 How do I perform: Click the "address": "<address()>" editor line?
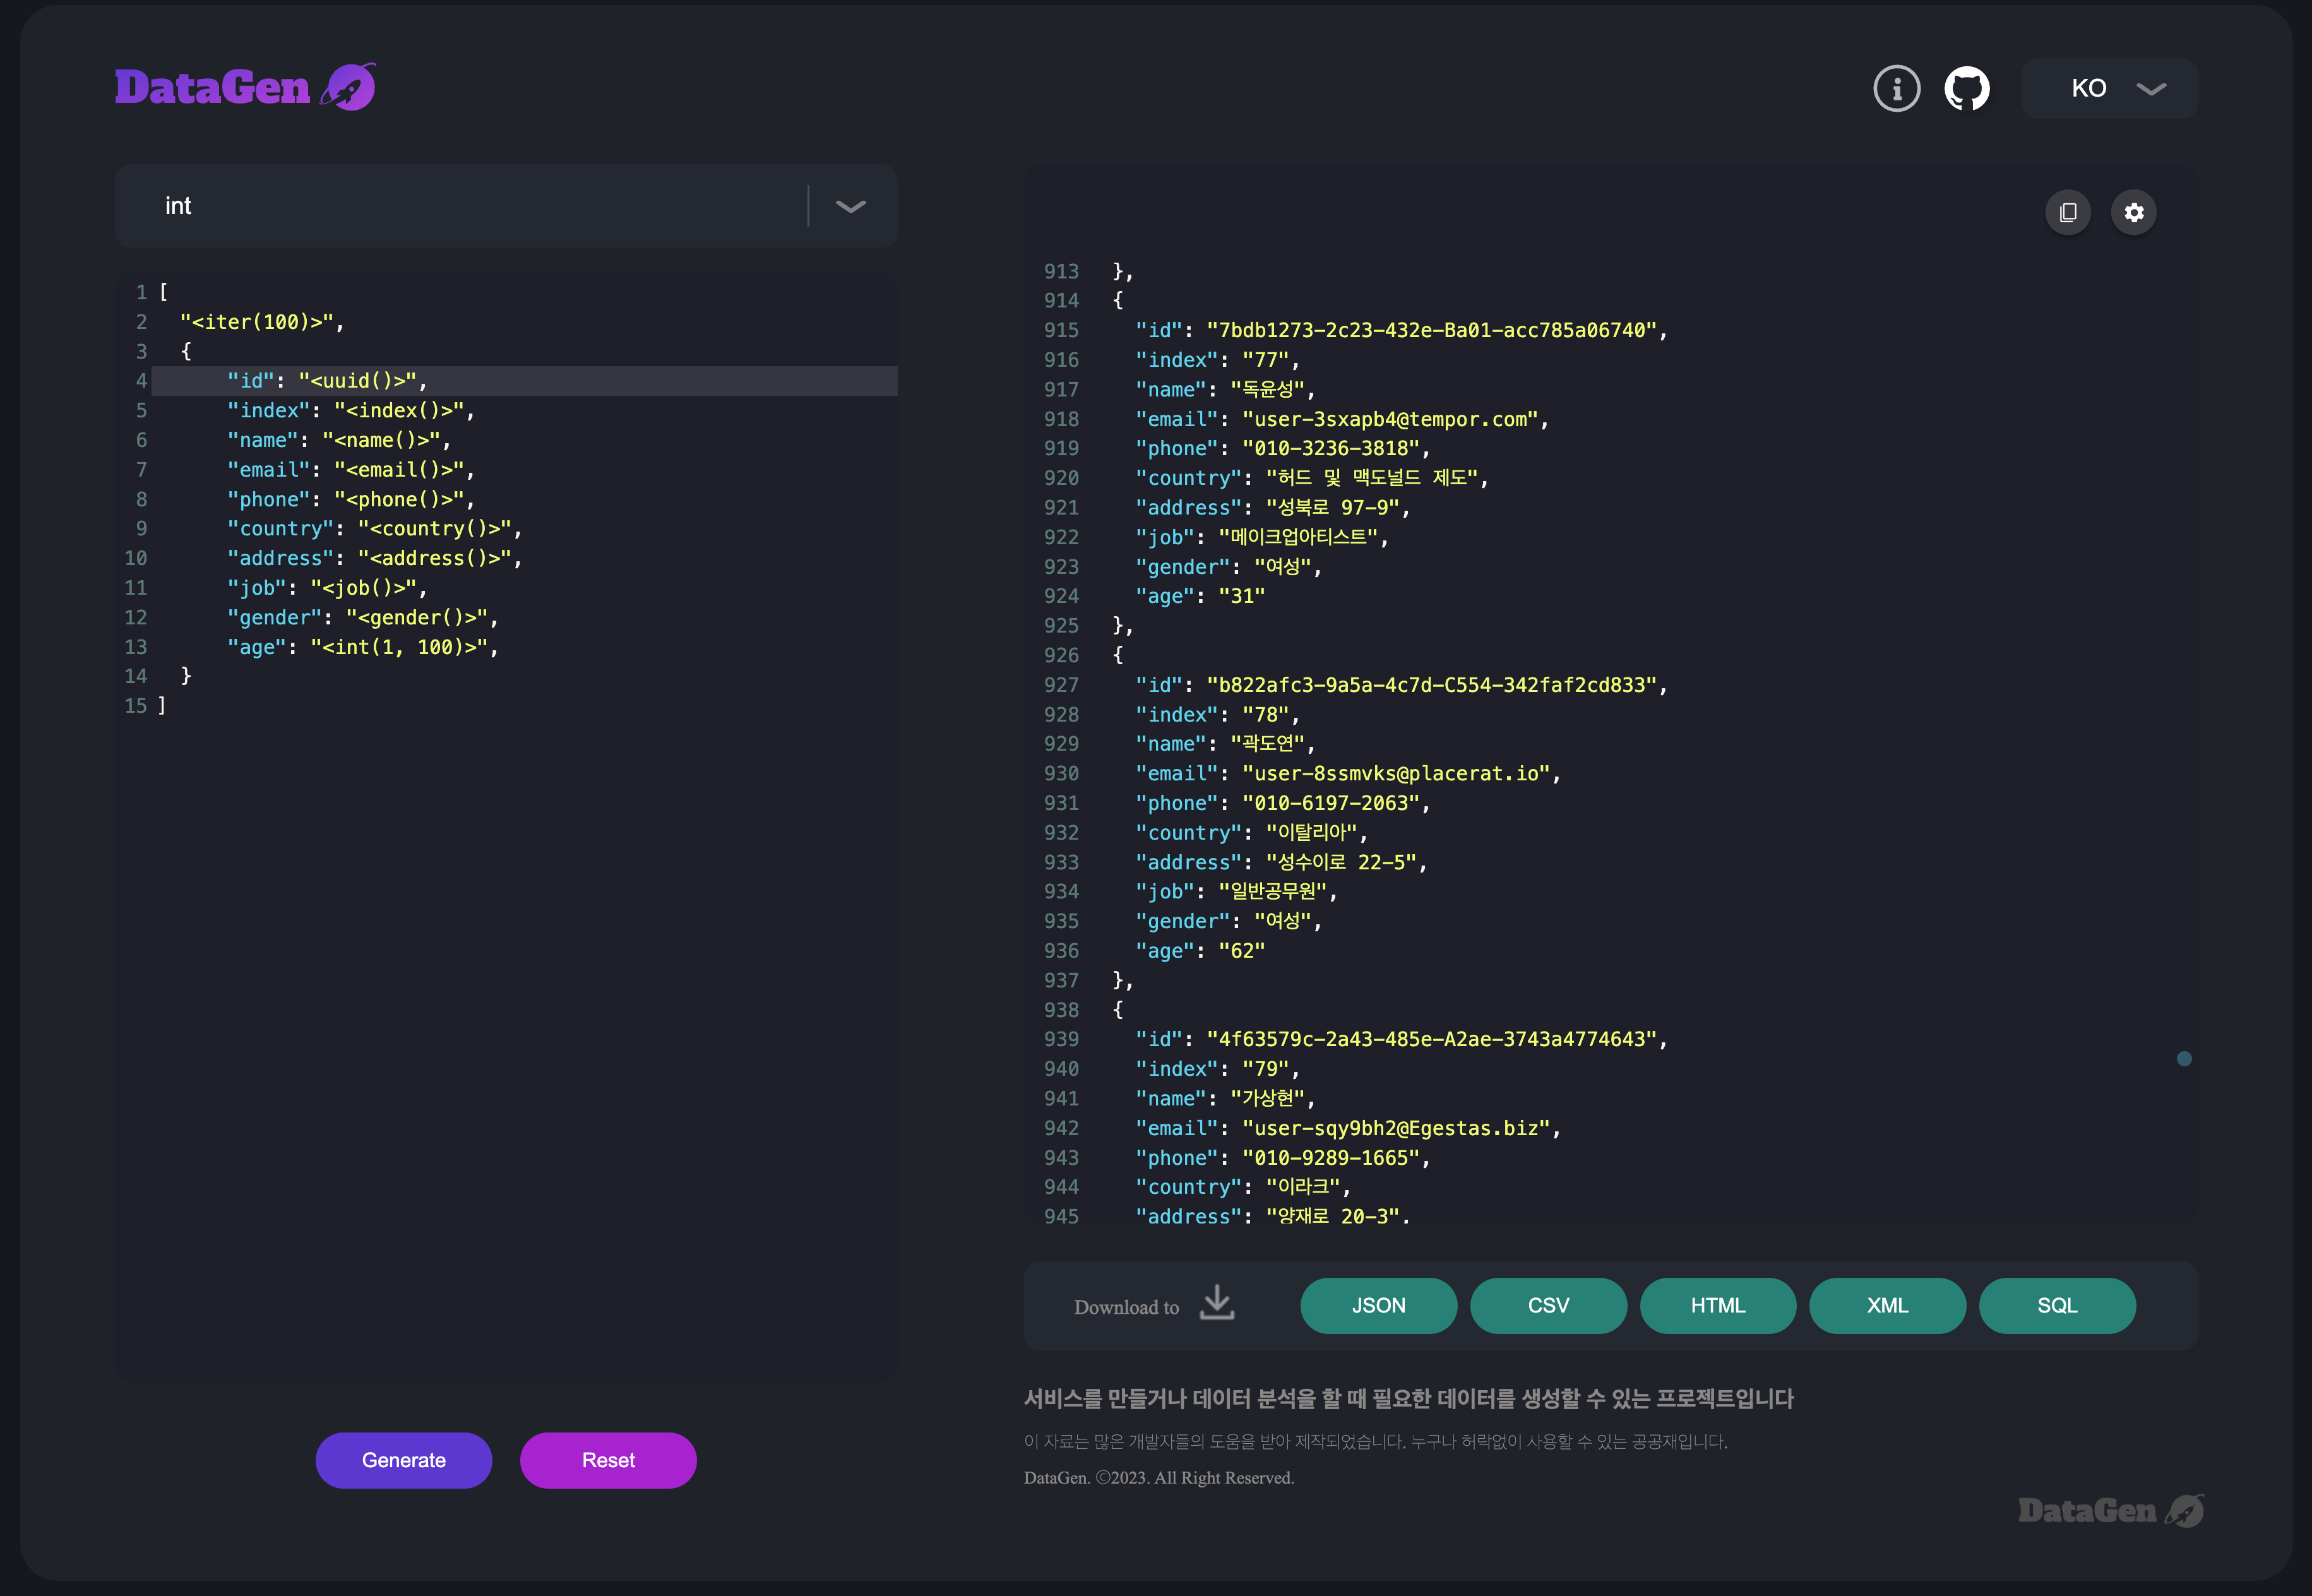coord(375,558)
